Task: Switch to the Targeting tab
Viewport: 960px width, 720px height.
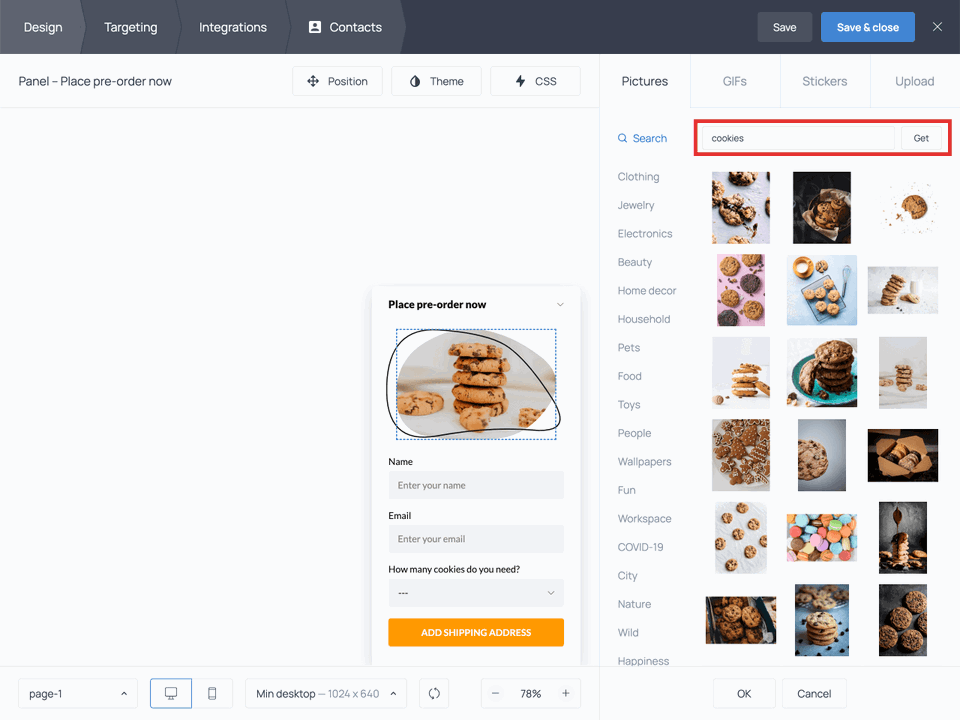Action: [130, 27]
